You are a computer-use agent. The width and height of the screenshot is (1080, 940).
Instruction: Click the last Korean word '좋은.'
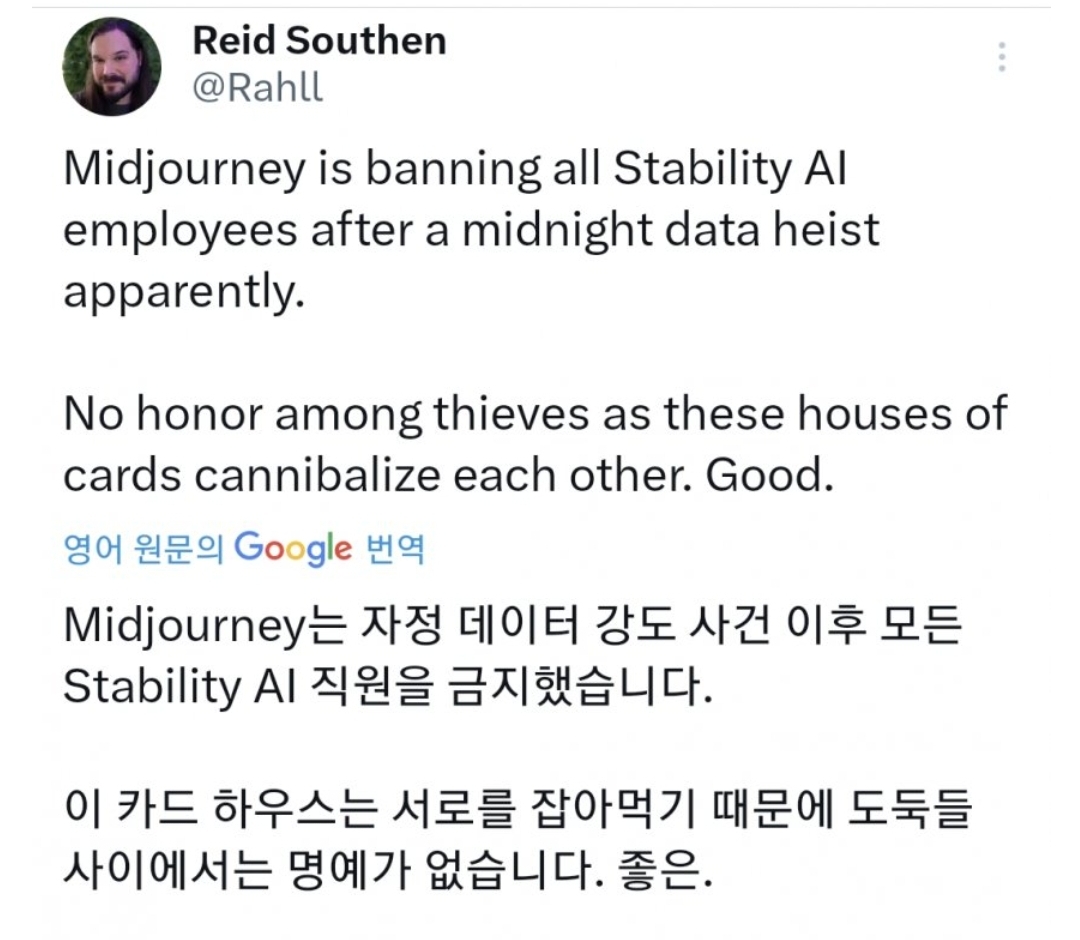point(665,870)
